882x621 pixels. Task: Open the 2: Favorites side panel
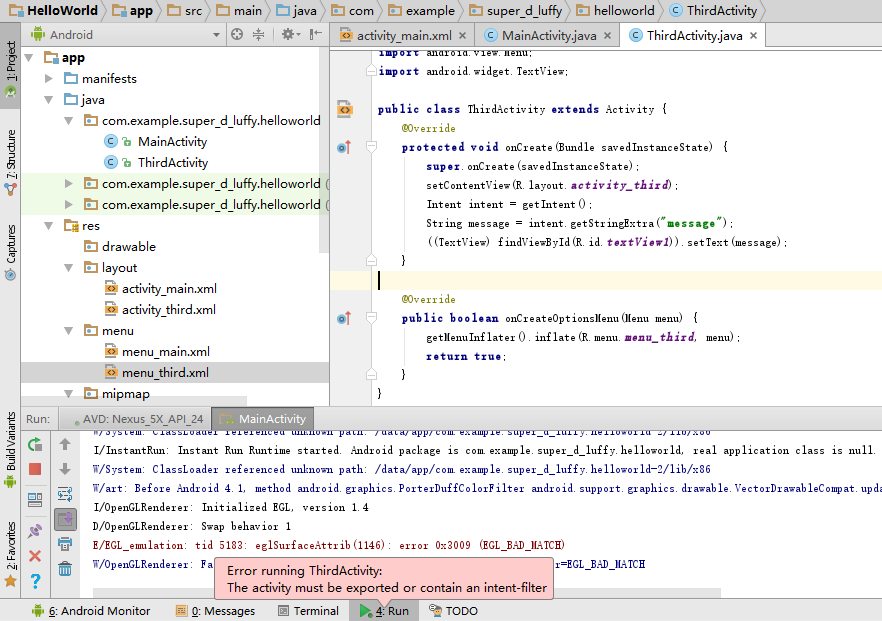(10, 554)
